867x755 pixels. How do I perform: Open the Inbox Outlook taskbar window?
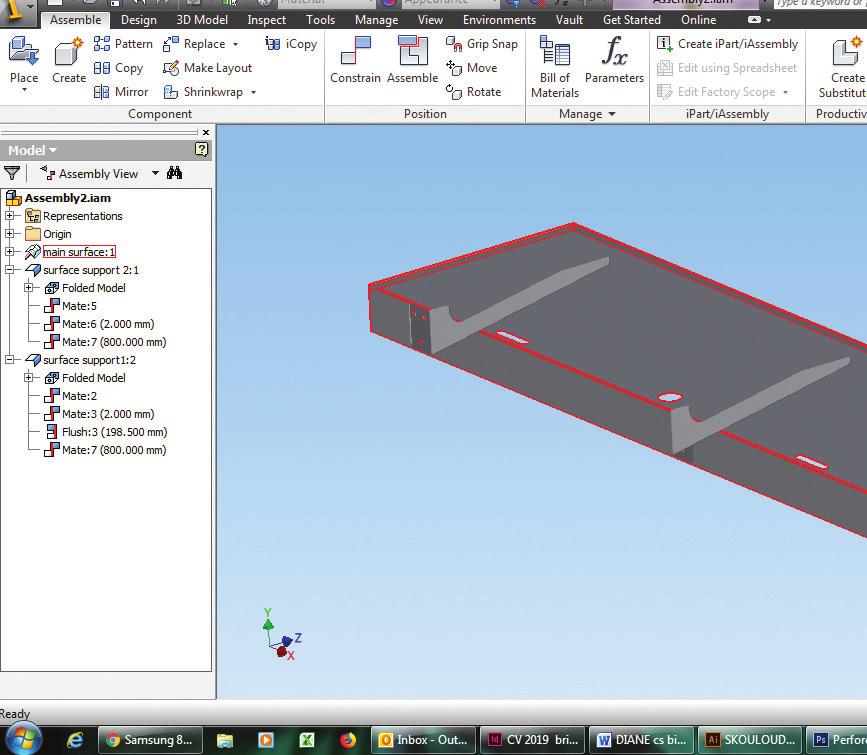click(x=423, y=740)
